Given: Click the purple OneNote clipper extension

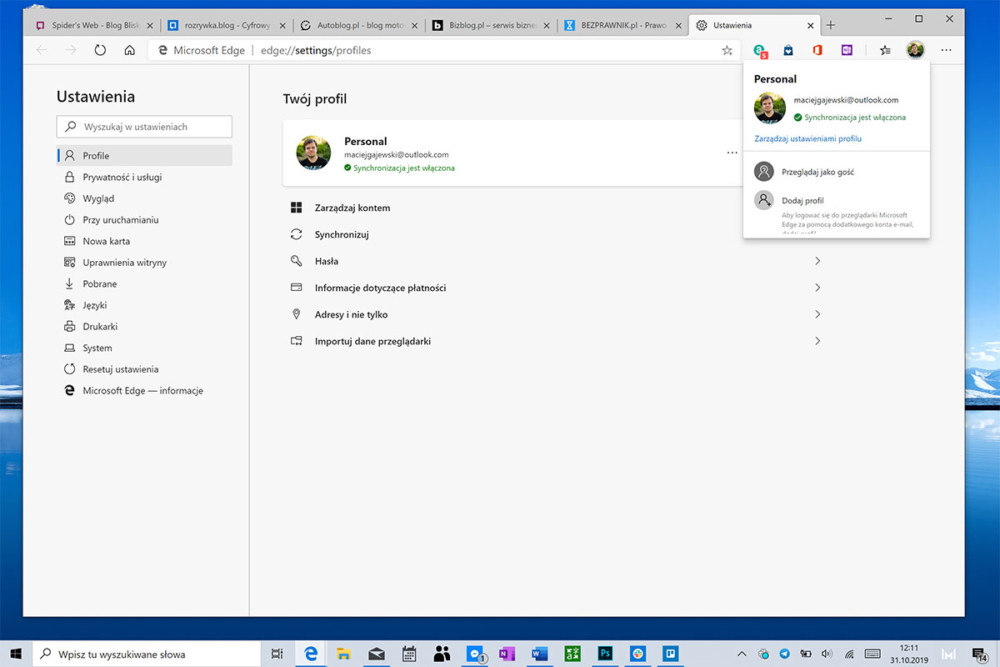Looking at the screenshot, I should 846,50.
